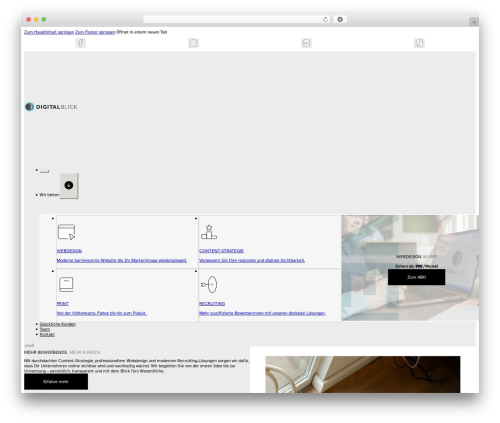Focus the browser address bar

click(x=237, y=20)
